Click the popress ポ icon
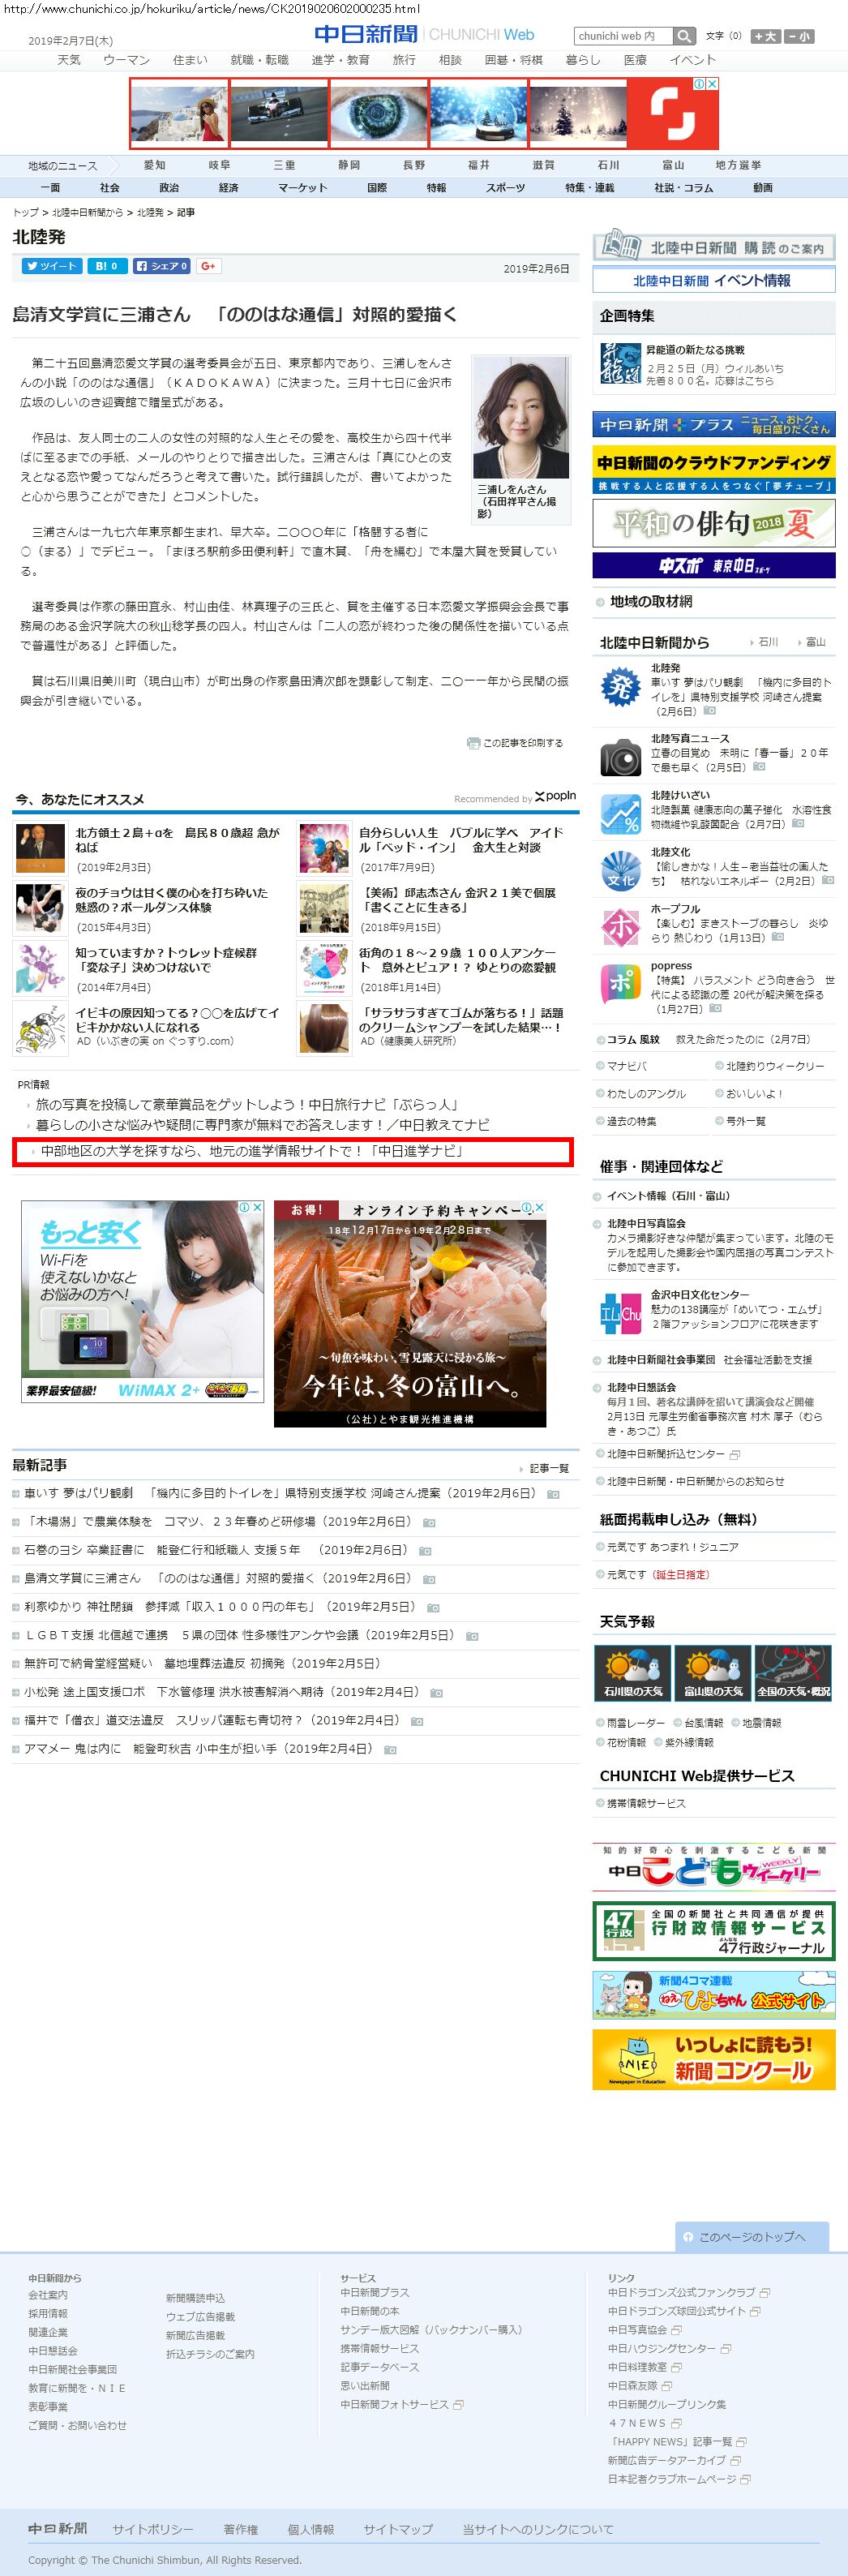Viewport: 848px width, 2576px height. 620,984
